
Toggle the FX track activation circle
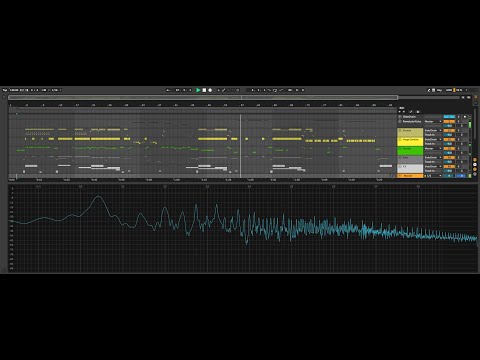point(400,166)
